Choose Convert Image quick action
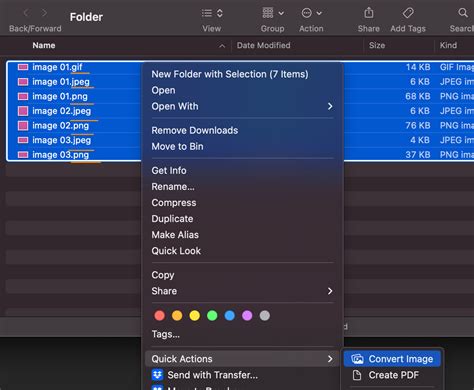 392,359
